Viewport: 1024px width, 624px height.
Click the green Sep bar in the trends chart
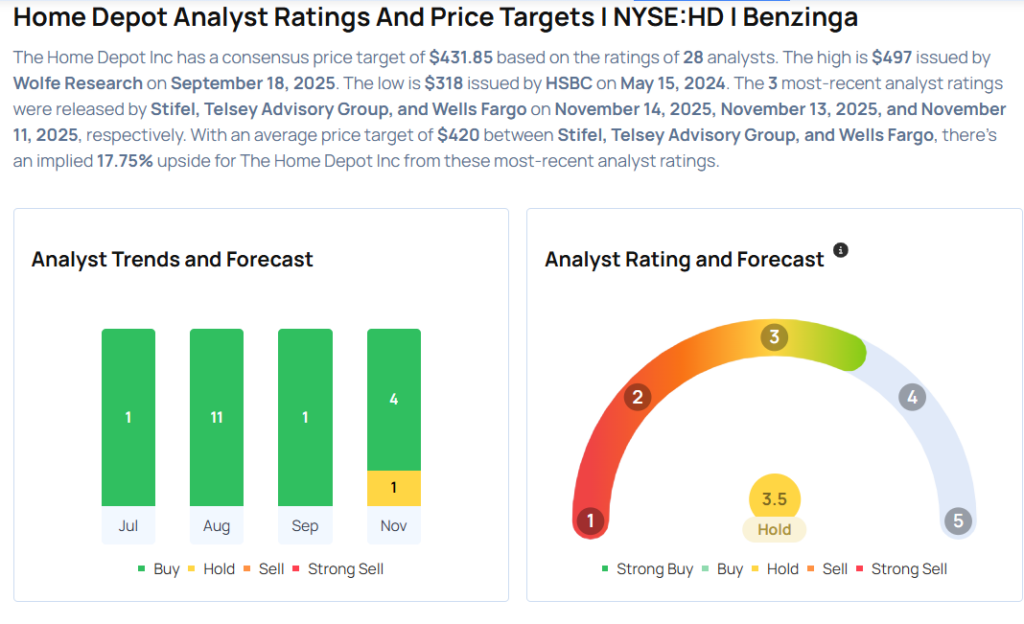[305, 417]
